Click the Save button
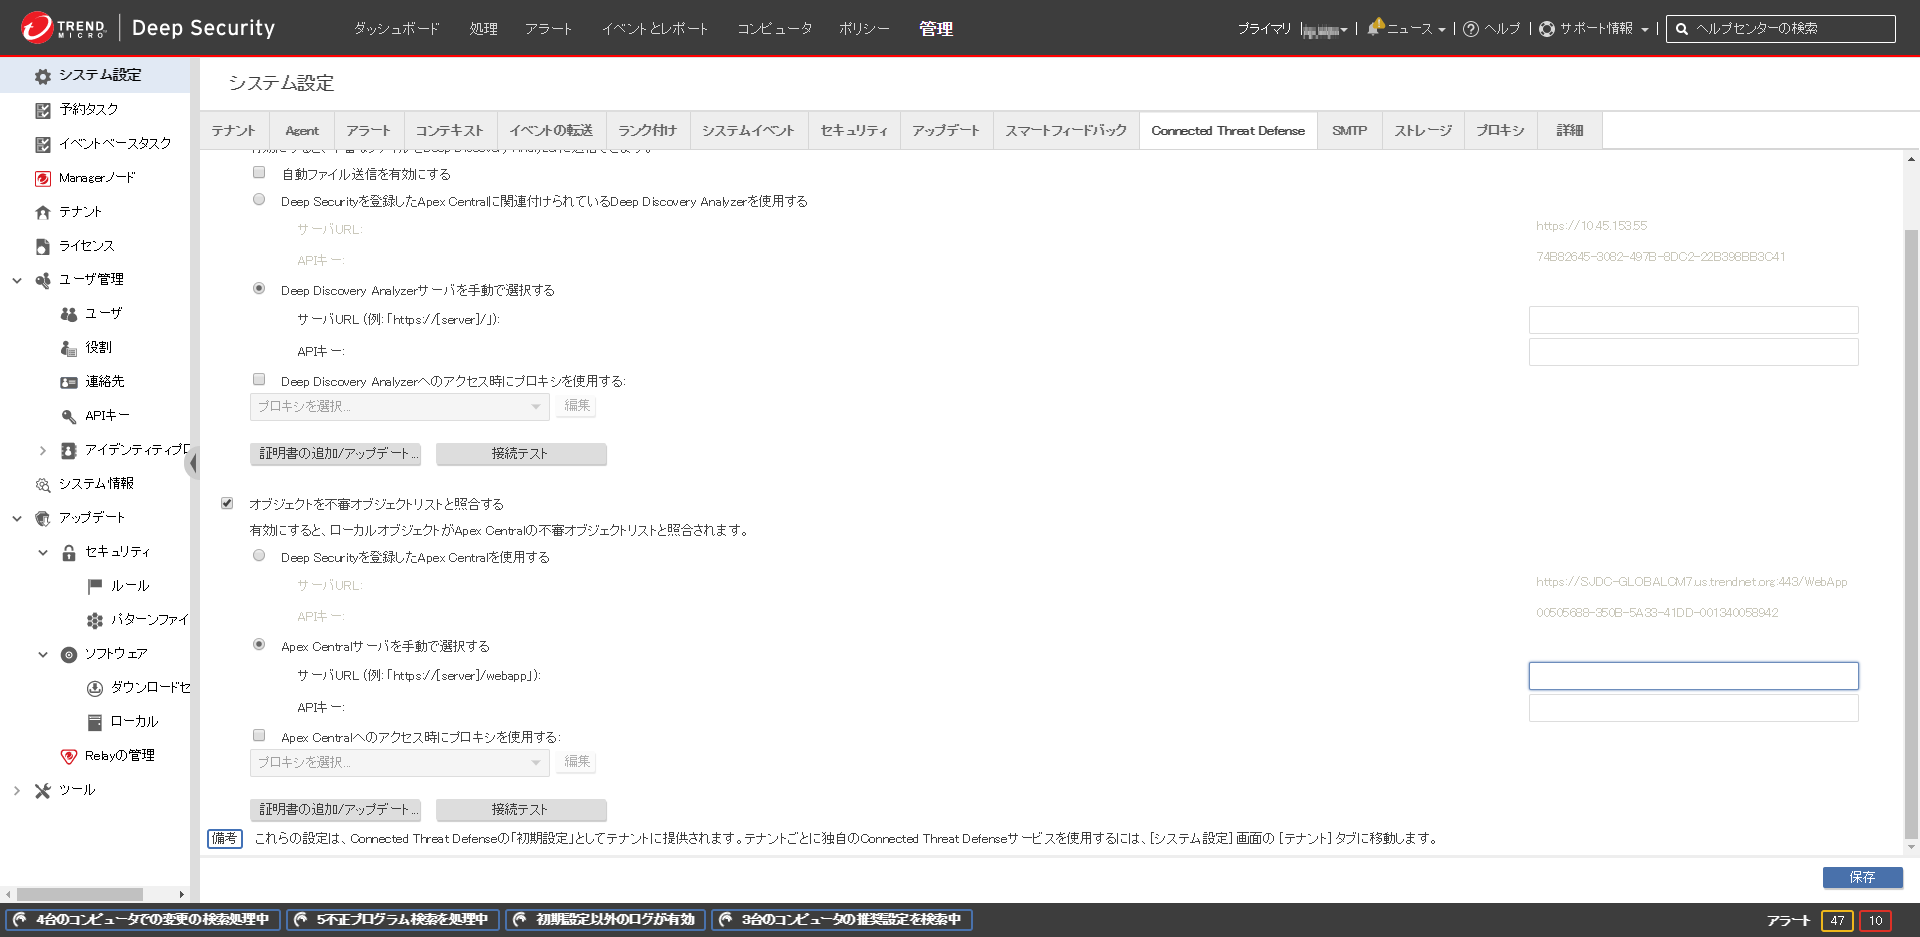This screenshot has height=937, width=1920. (x=1861, y=877)
